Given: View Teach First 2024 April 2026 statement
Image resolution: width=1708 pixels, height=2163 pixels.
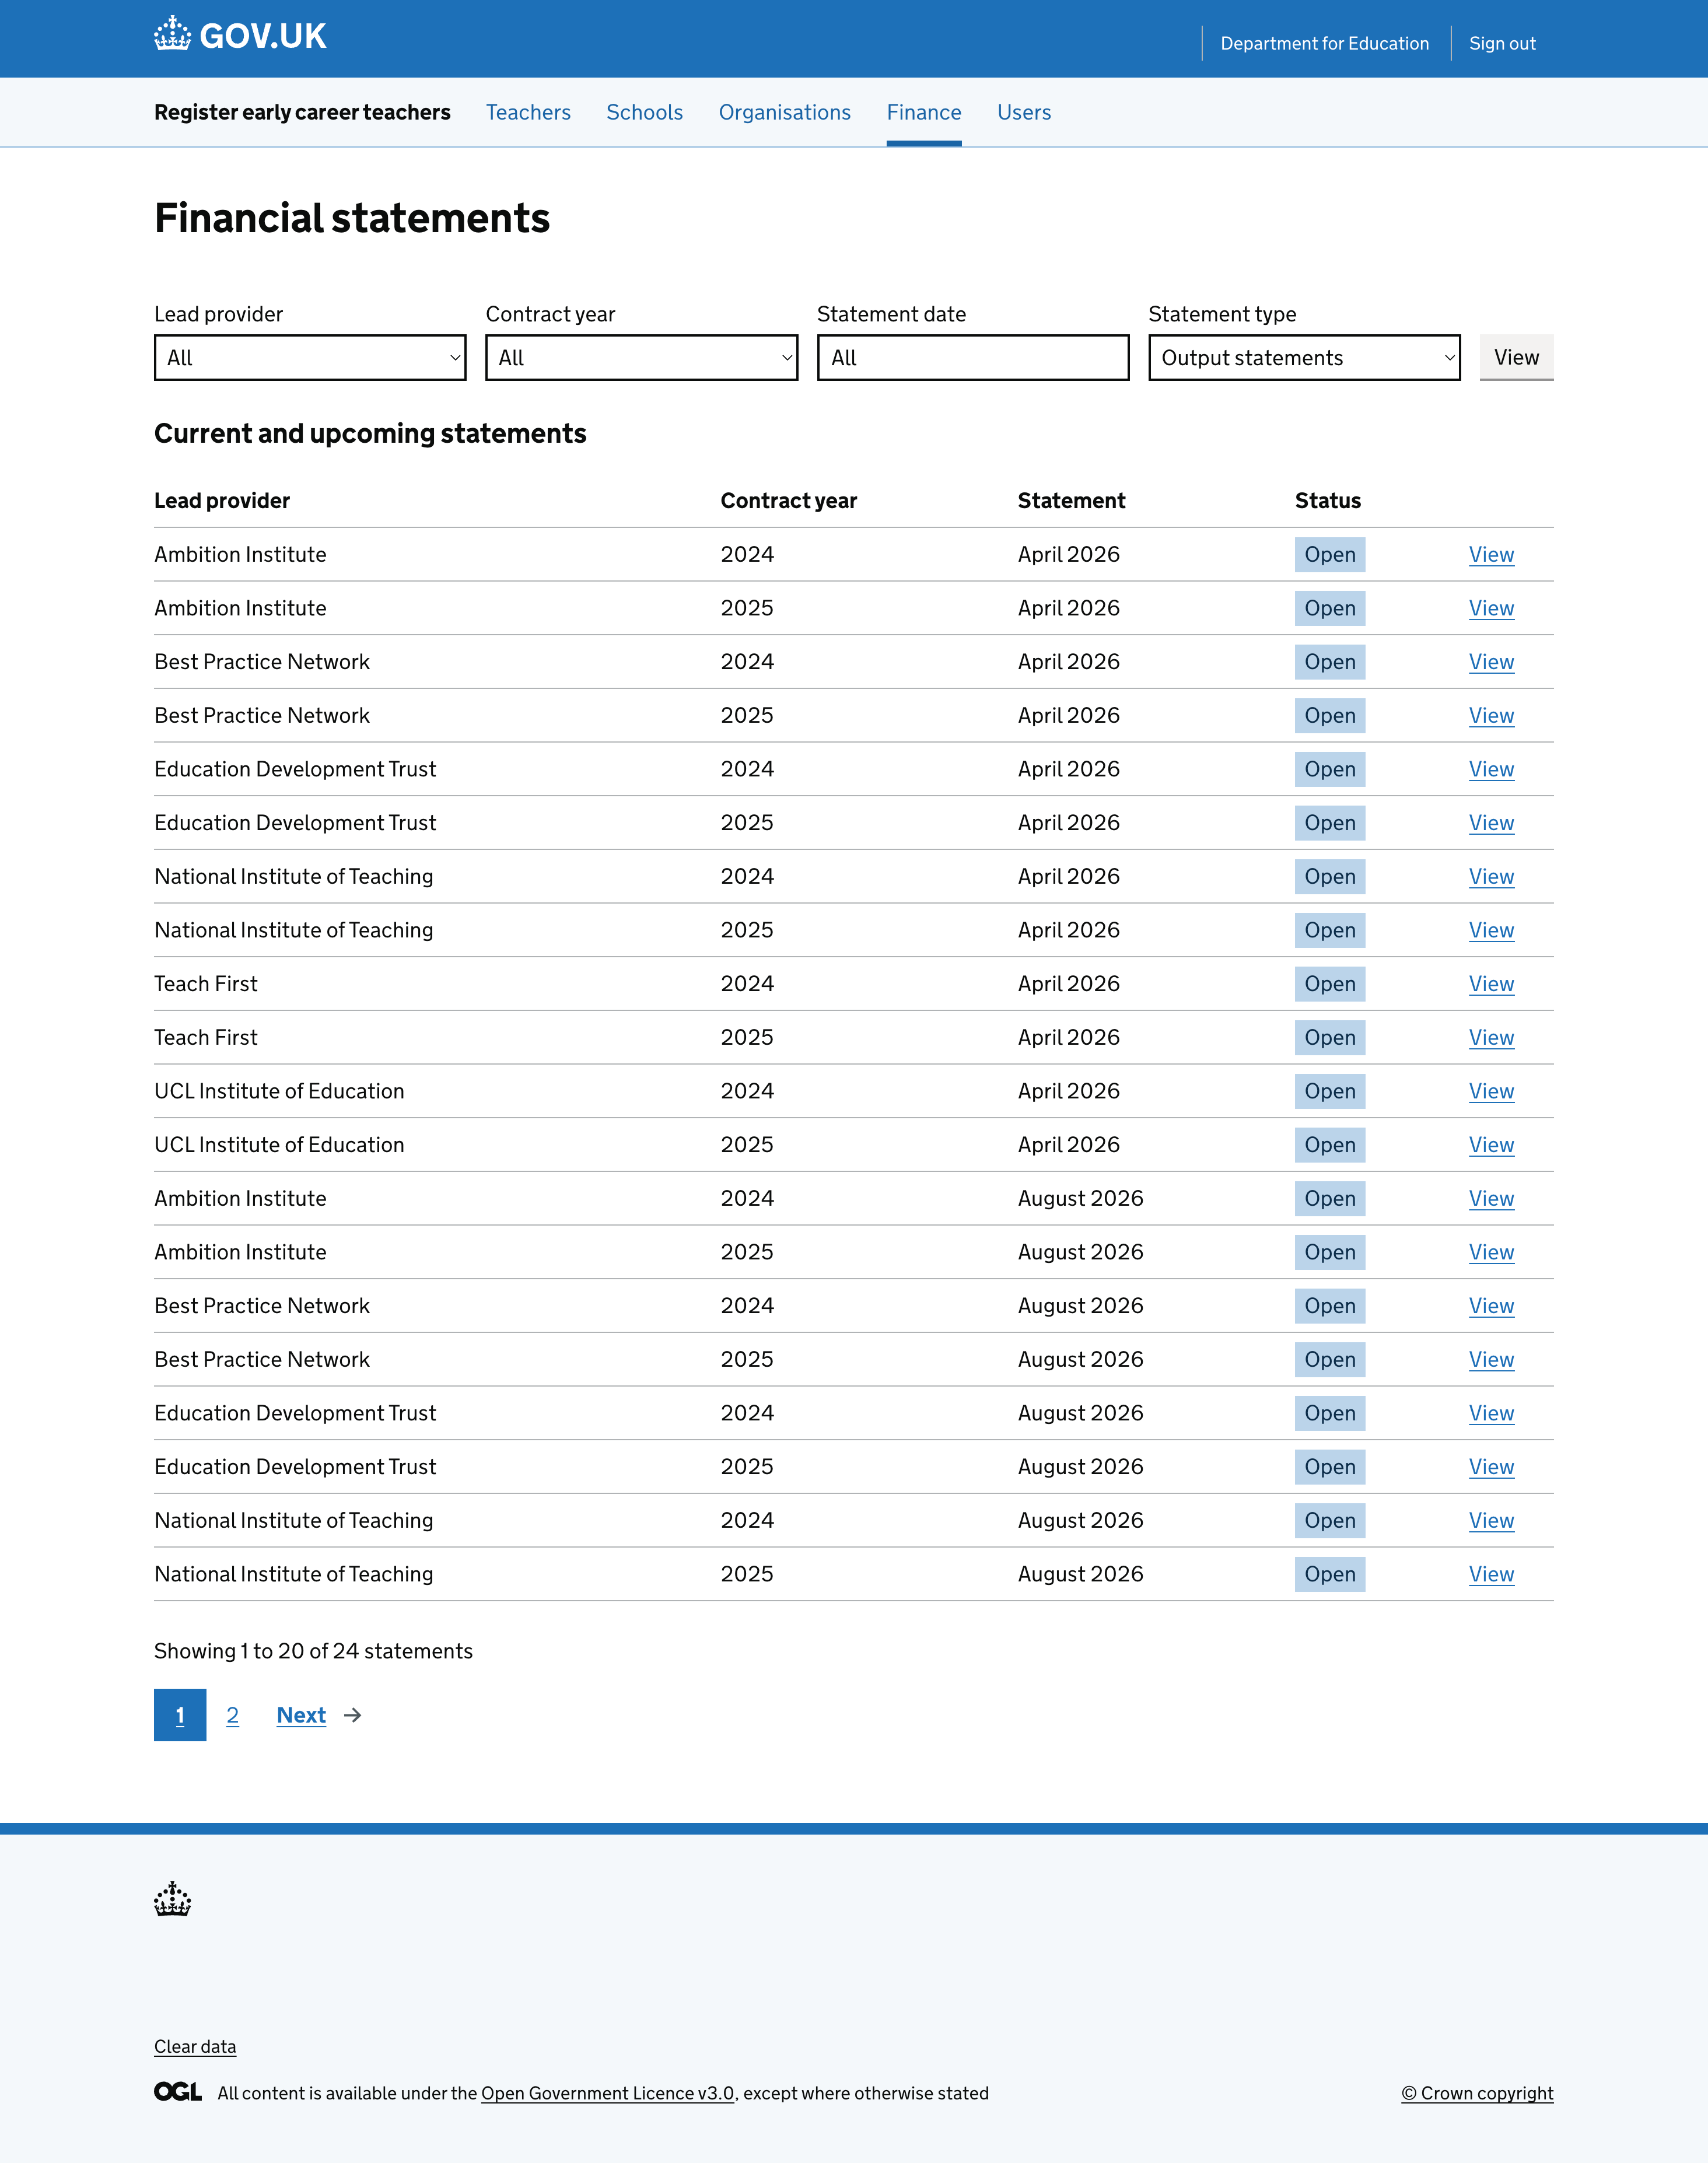Looking at the screenshot, I should tap(1491, 984).
